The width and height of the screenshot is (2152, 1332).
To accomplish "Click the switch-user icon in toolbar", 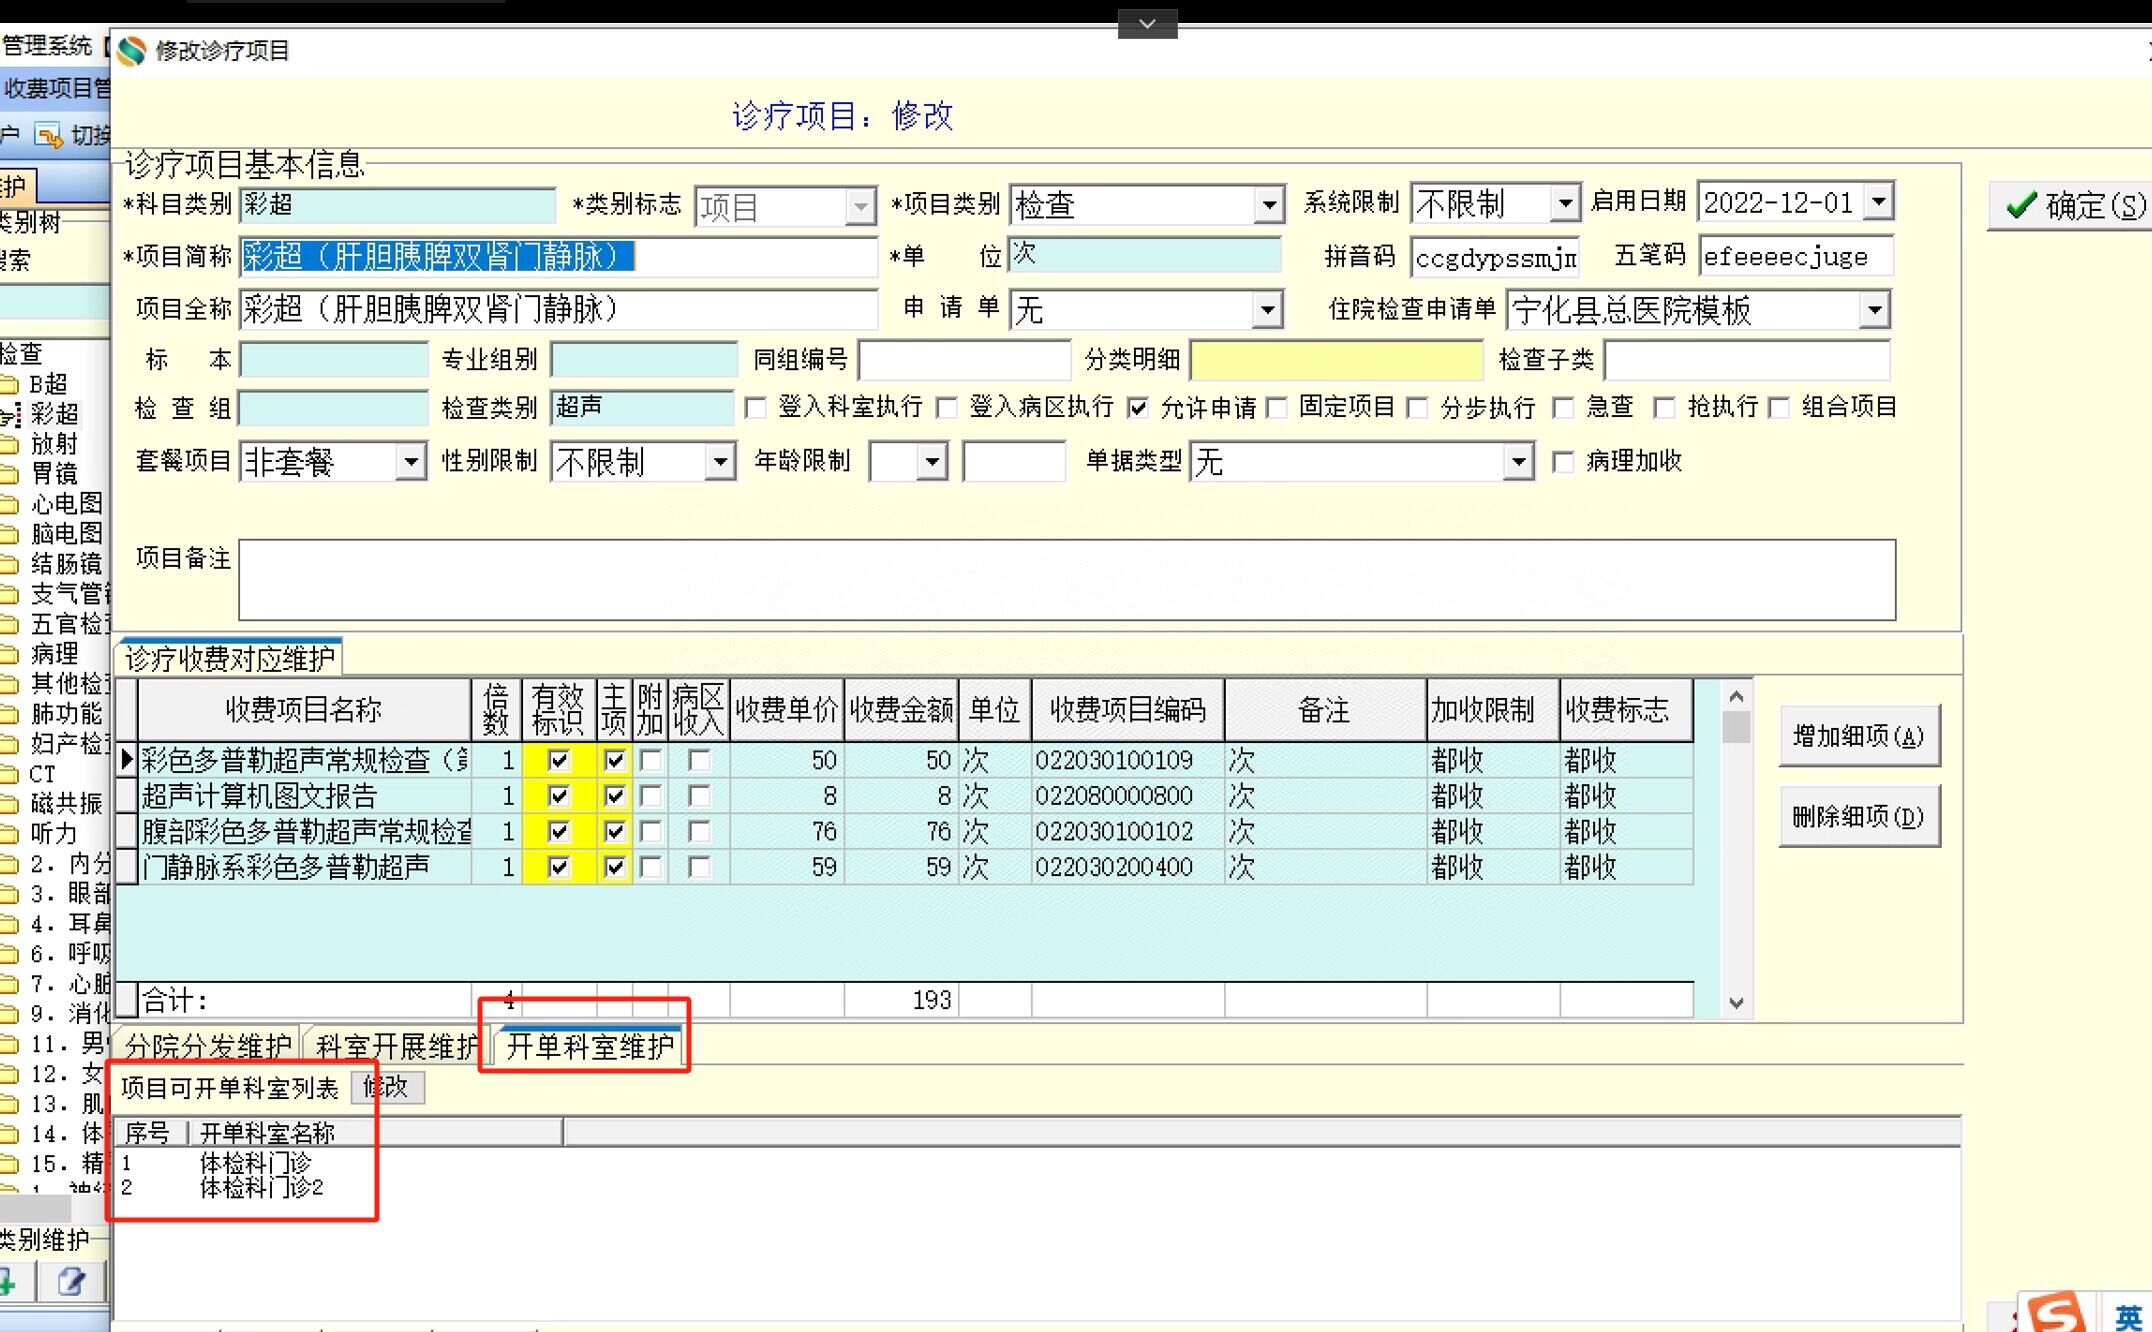I will pos(47,134).
